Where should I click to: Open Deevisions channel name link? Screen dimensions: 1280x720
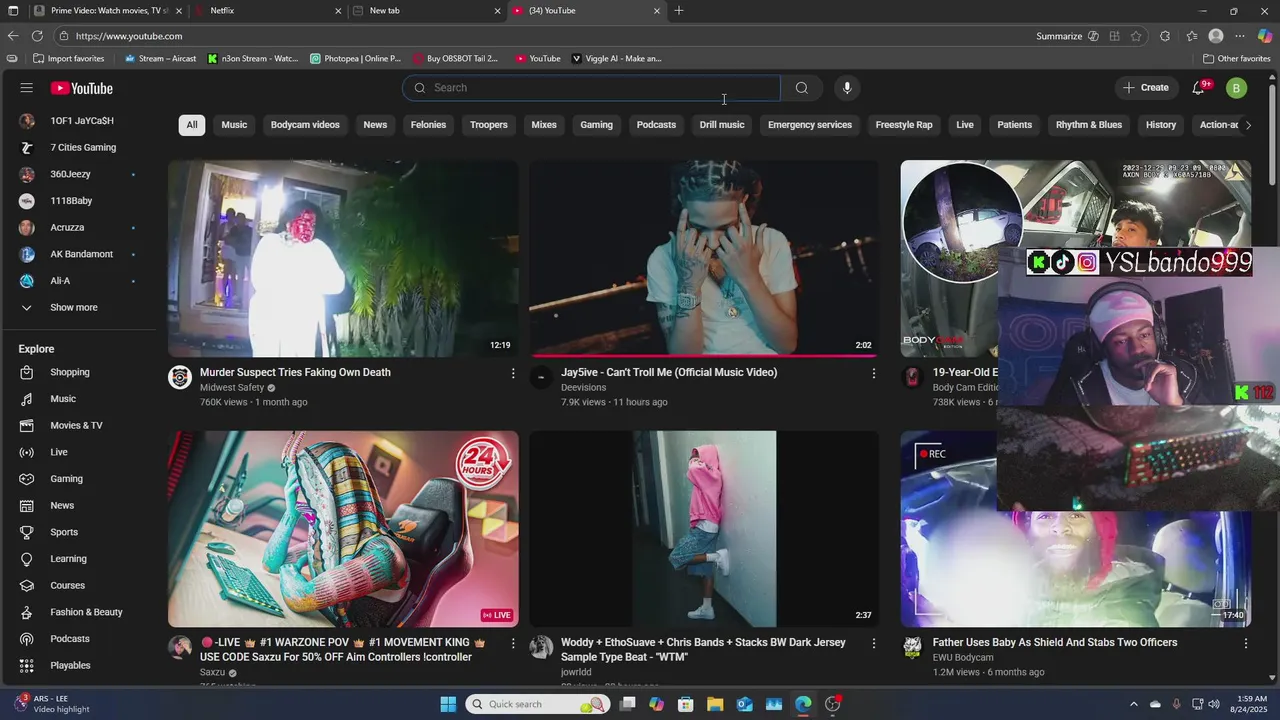584,387
